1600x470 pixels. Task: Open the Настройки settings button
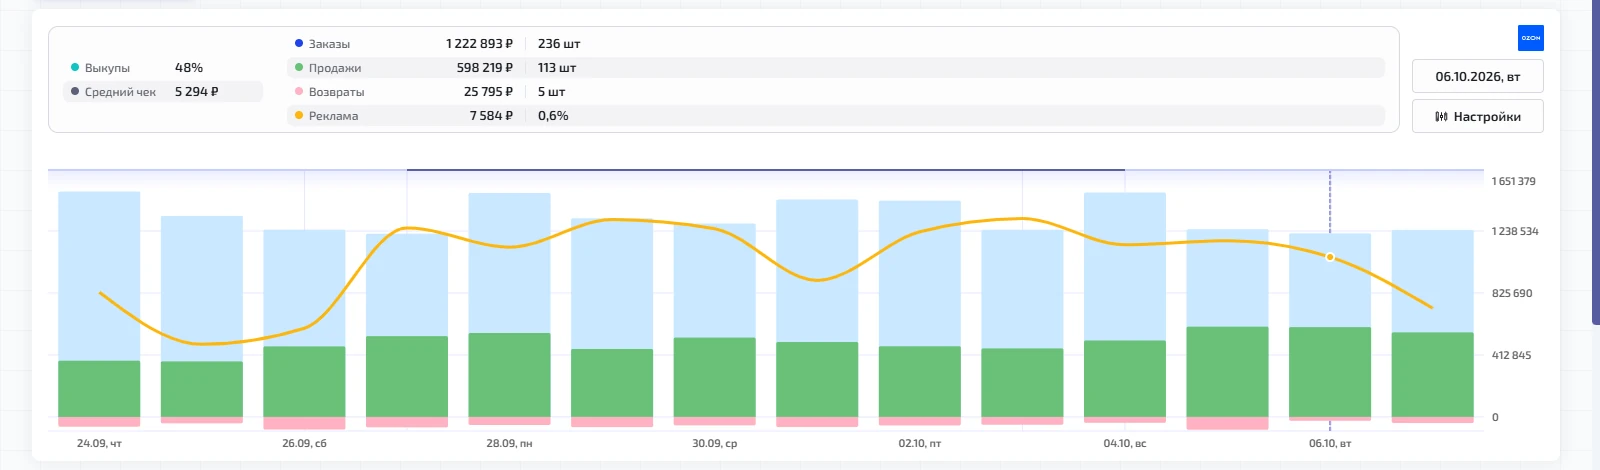(1477, 116)
